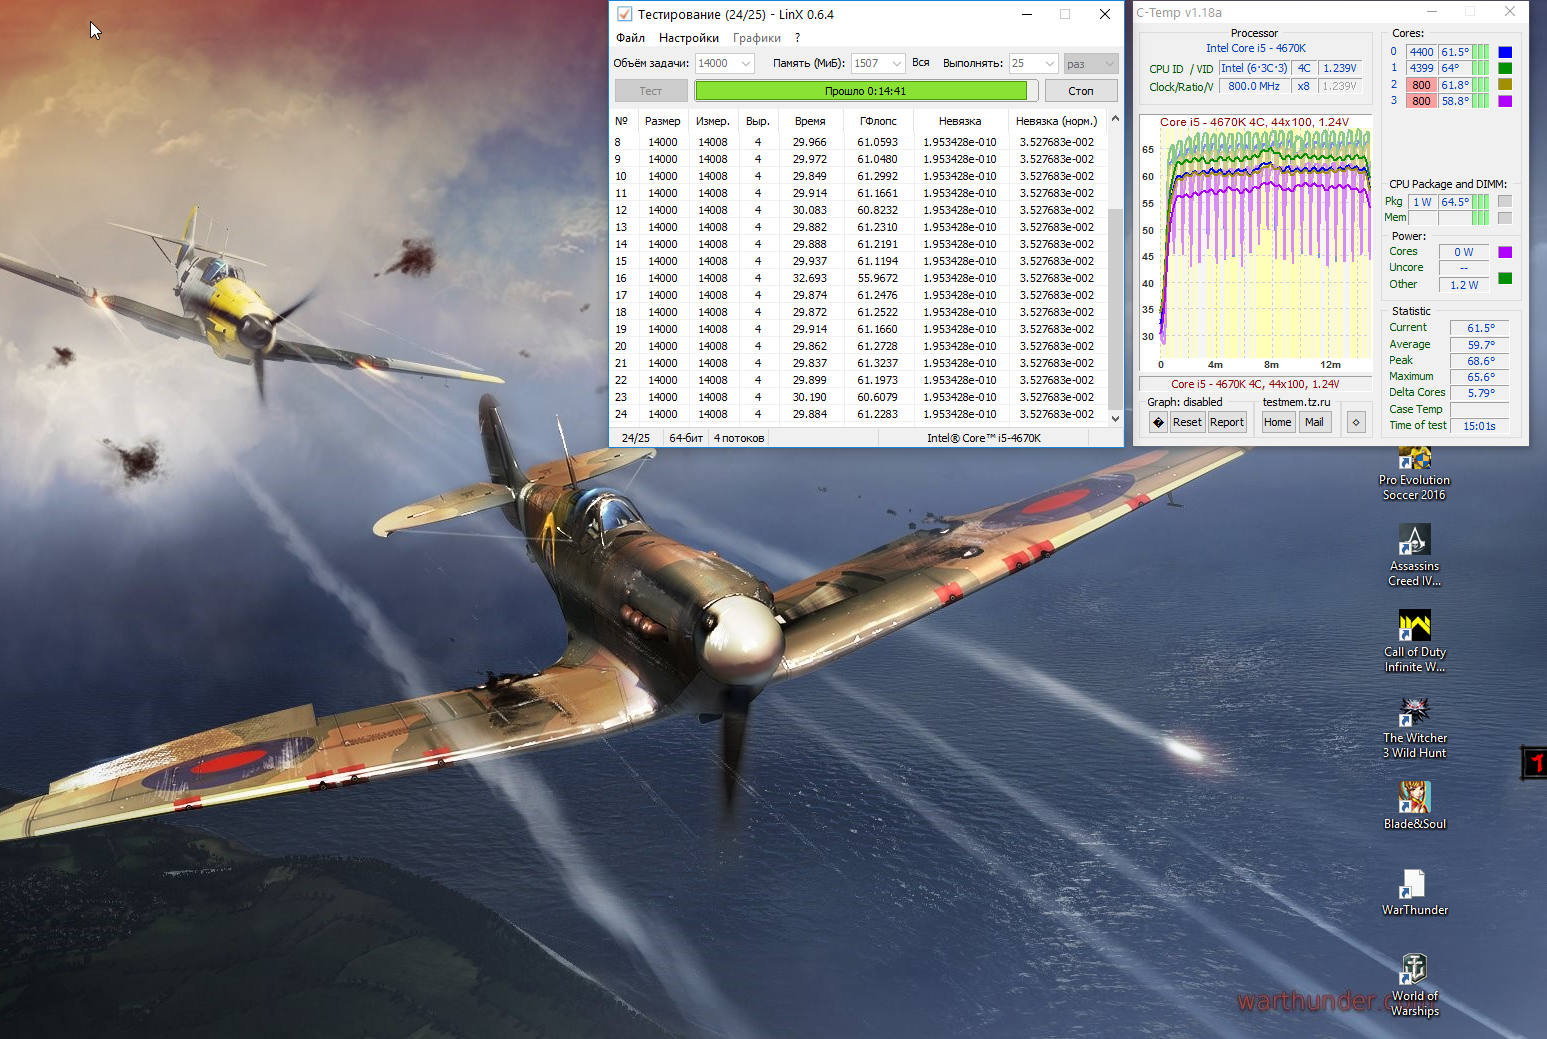
Task: Click the blue Core 0 color swatch
Action: click(1505, 52)
